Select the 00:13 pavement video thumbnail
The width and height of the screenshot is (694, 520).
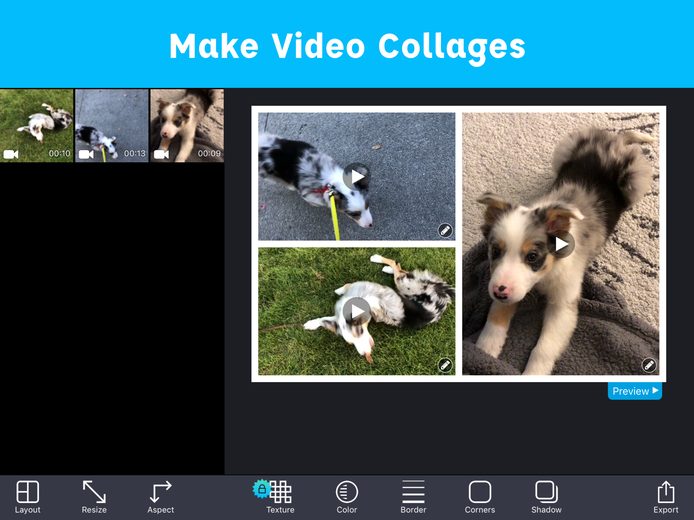pyautogui.click(x=112, y=126)
